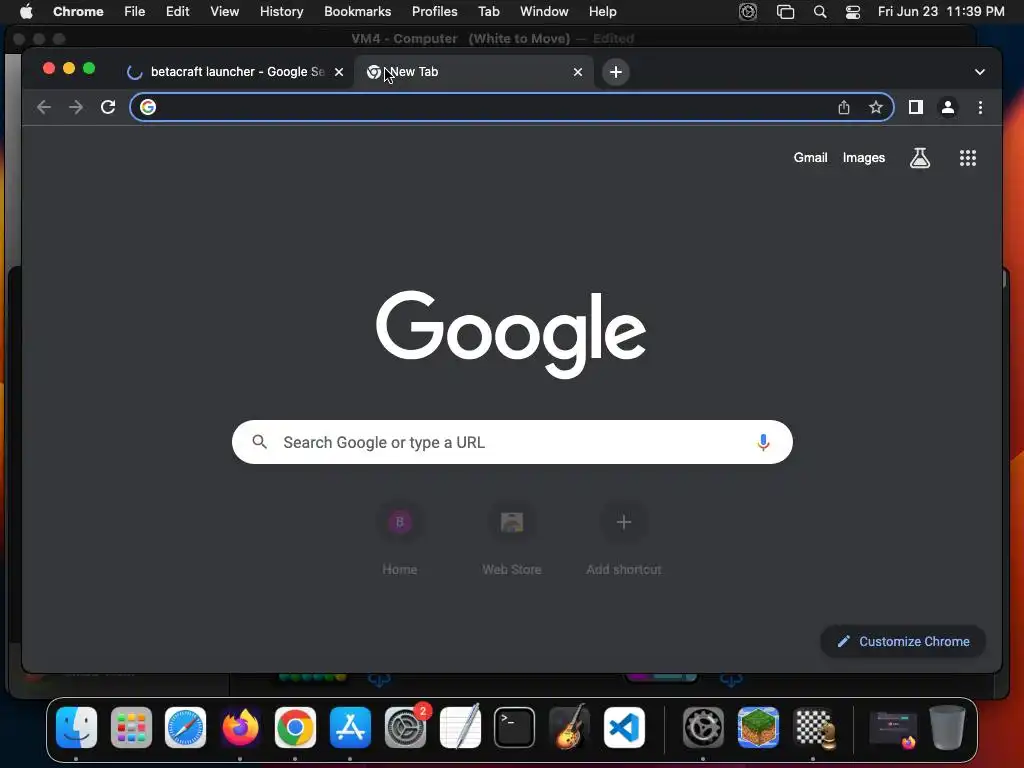Open App Store from the Dock
1024x768 pixels.
pos(350,728)
